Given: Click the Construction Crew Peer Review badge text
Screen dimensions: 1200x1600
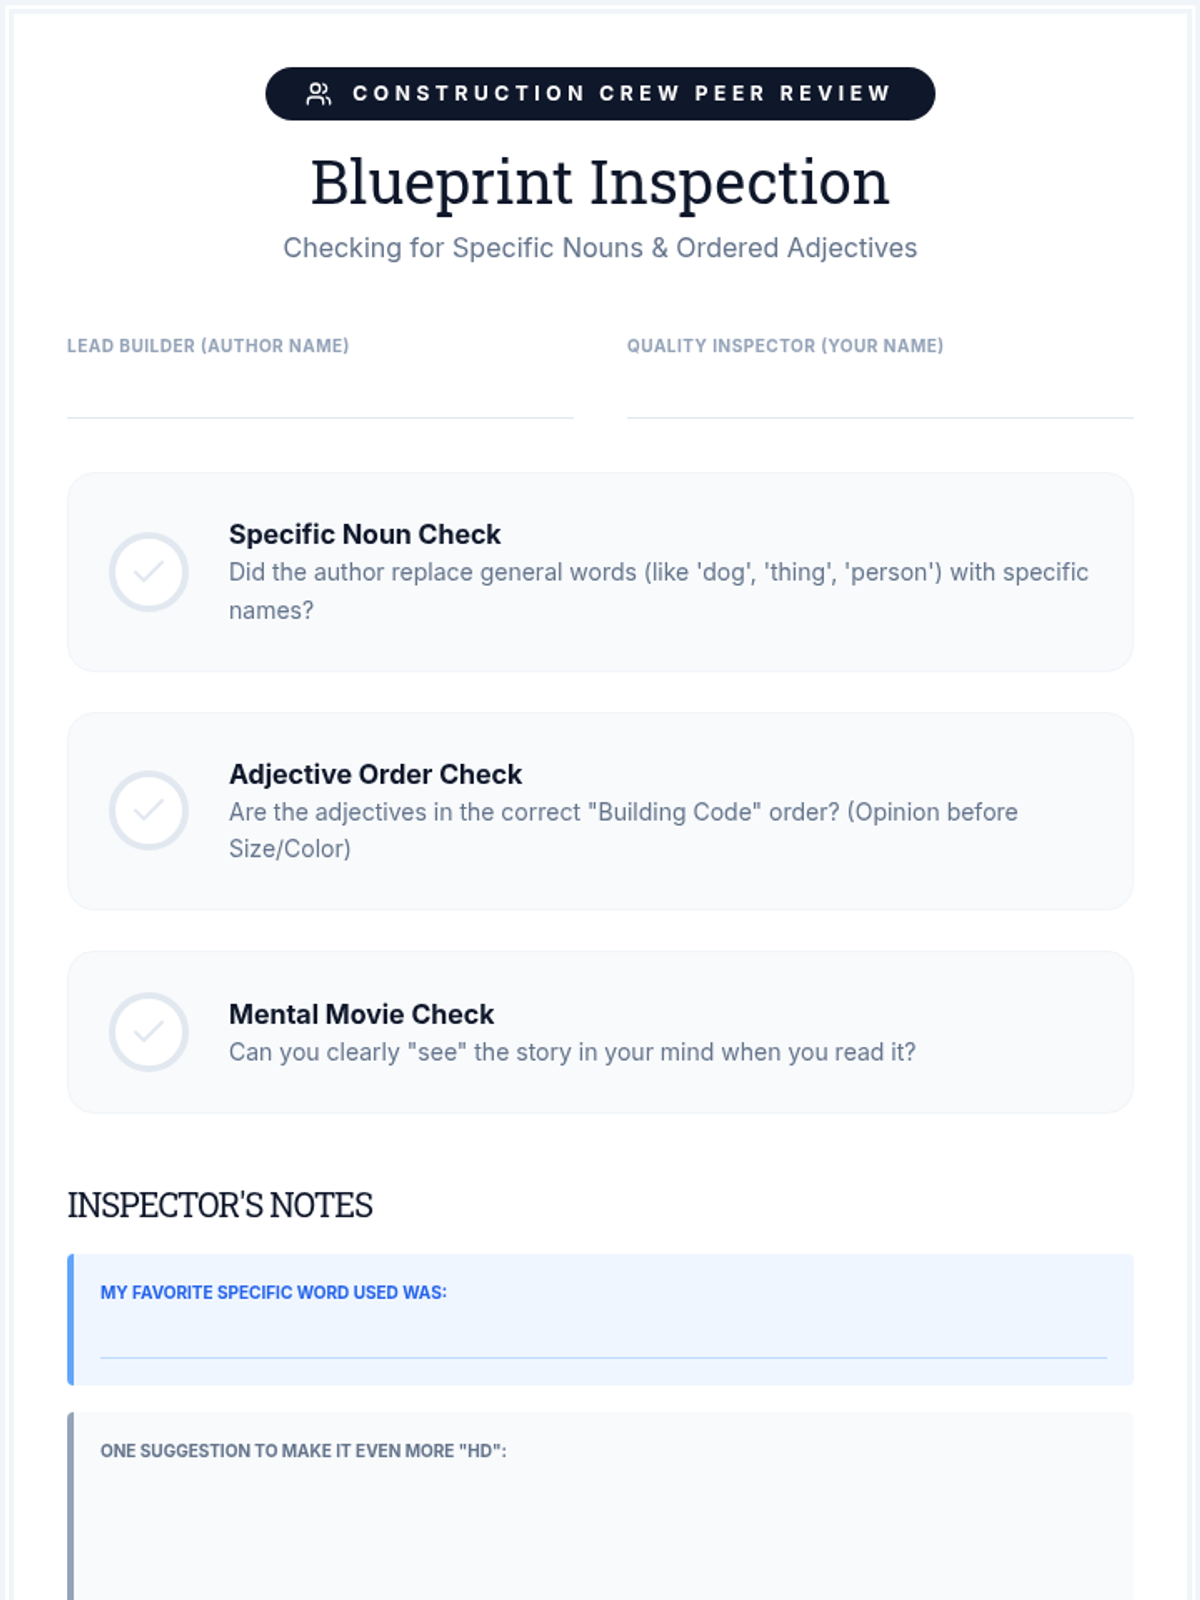Looking at the screenshot, I should tap(621, 94).
